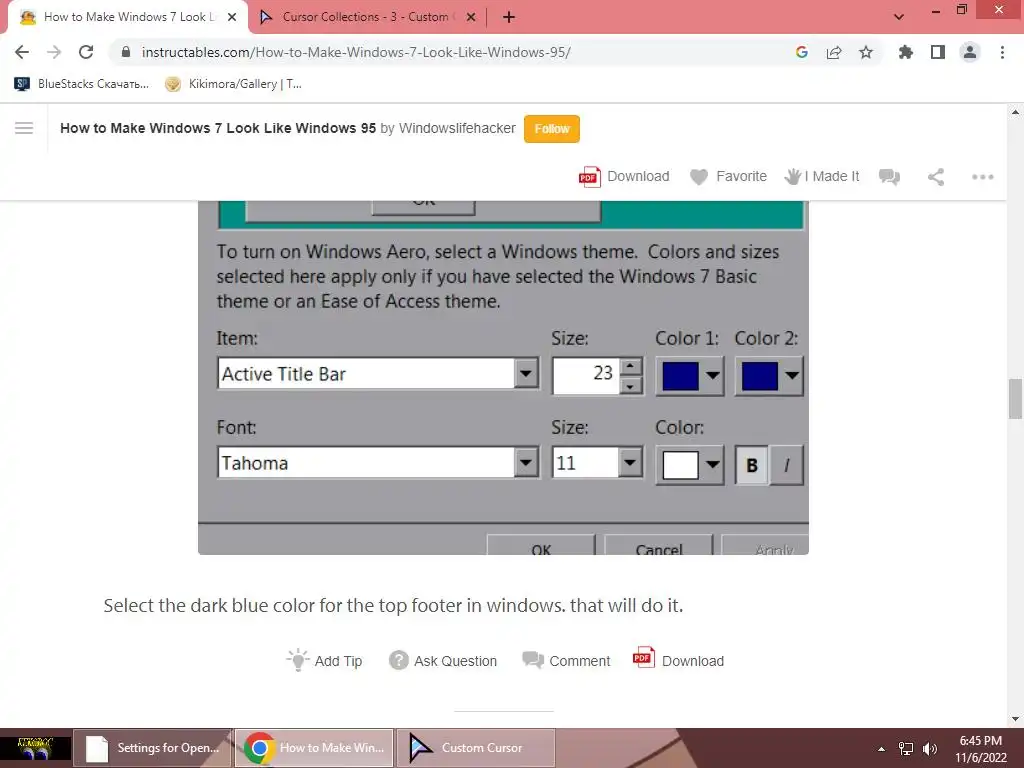Open the Chrome taskbar button
Screen dimensions: 1024x768
click(x=314, y=748)
